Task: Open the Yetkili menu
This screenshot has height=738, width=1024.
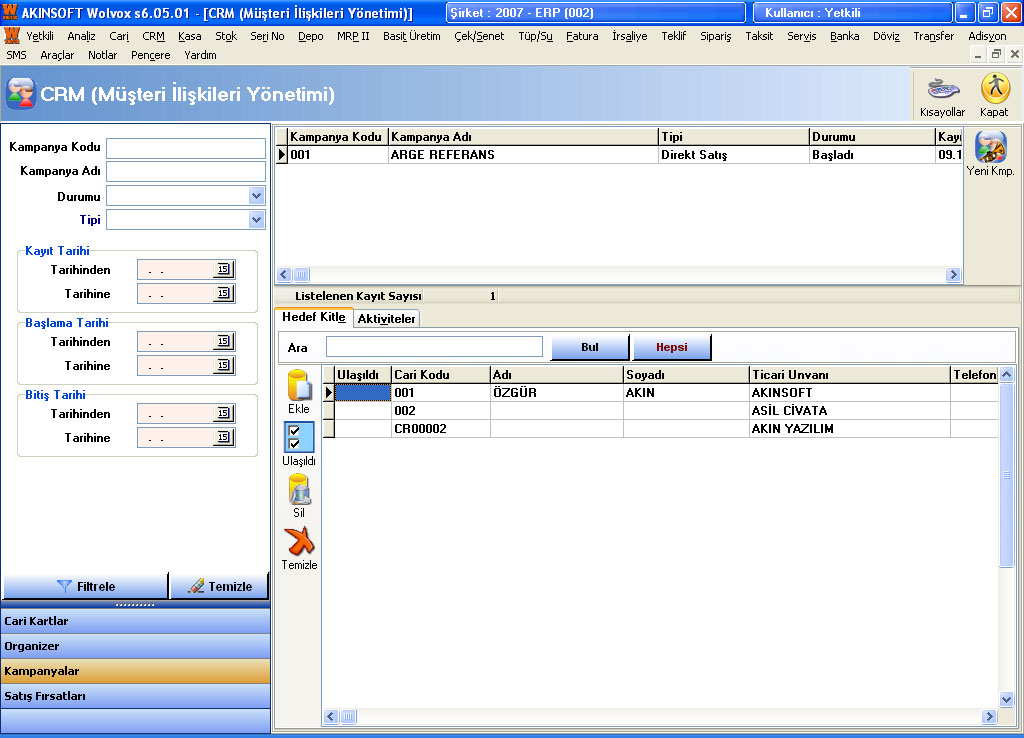Action: pyautogui.click(x=40, y=36)
